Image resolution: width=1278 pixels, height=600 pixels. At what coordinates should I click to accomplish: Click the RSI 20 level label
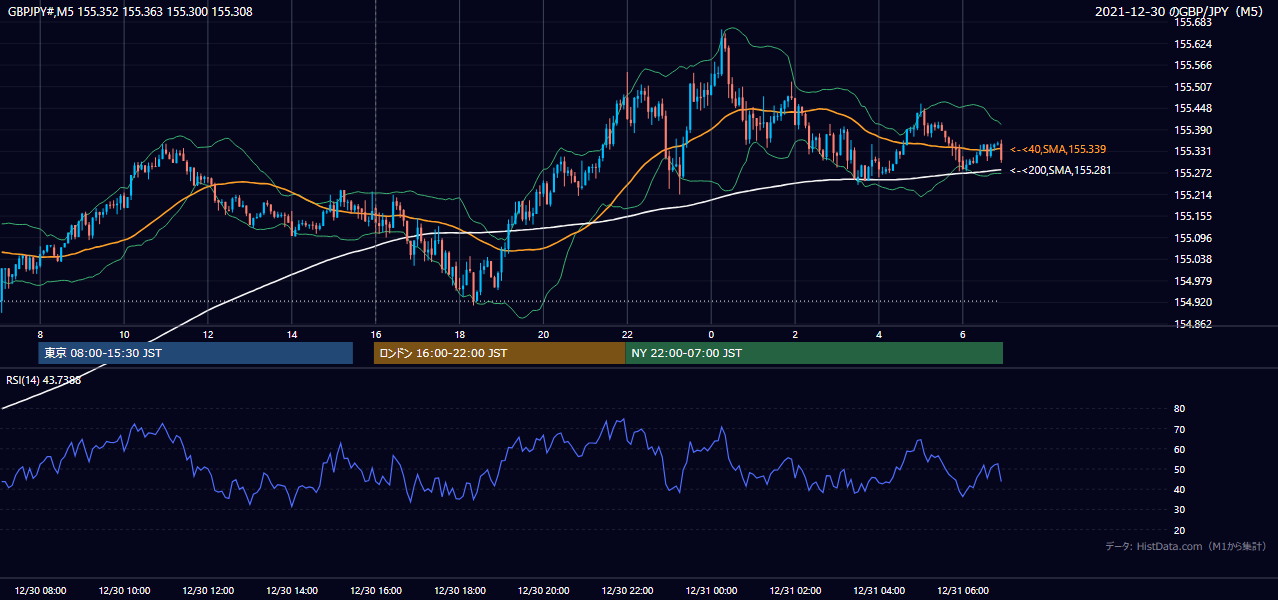point(1179,530)
